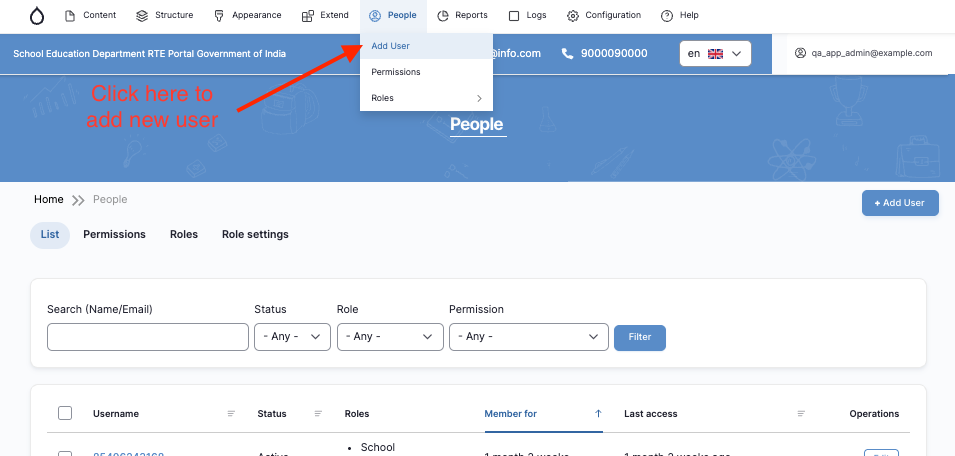This screenshot has height=456, width=955.
Task: Open the Structure admin menu
Action: pos(164,16)
